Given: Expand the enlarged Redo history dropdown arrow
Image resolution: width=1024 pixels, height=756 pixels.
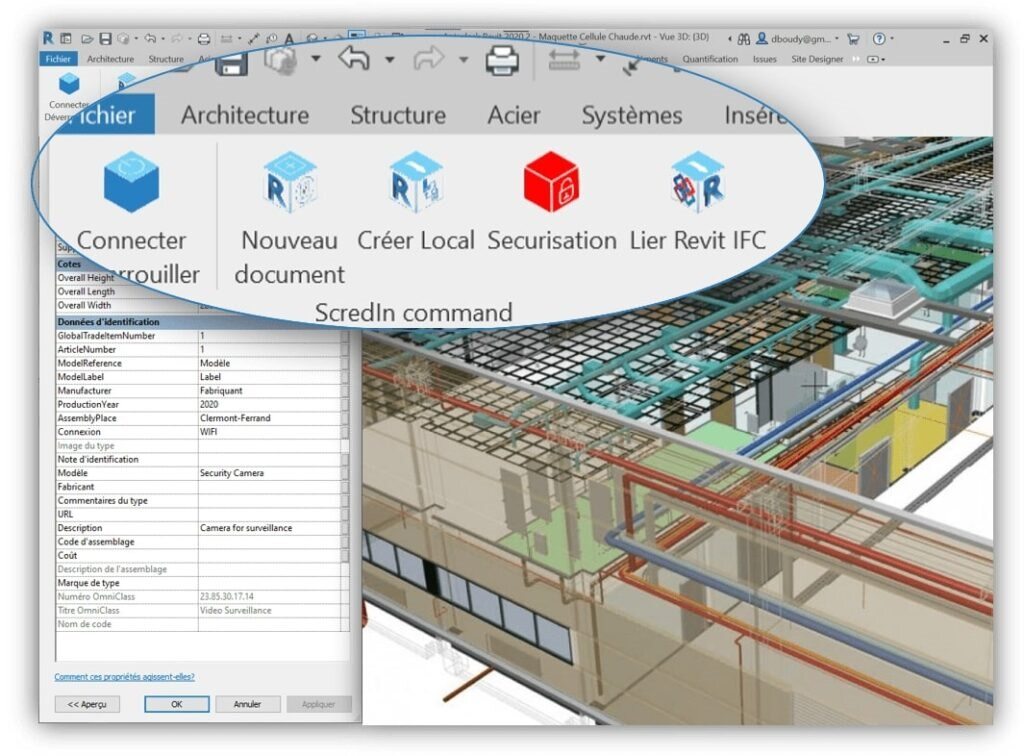Looking at the screenshot, I should (464, 60).
